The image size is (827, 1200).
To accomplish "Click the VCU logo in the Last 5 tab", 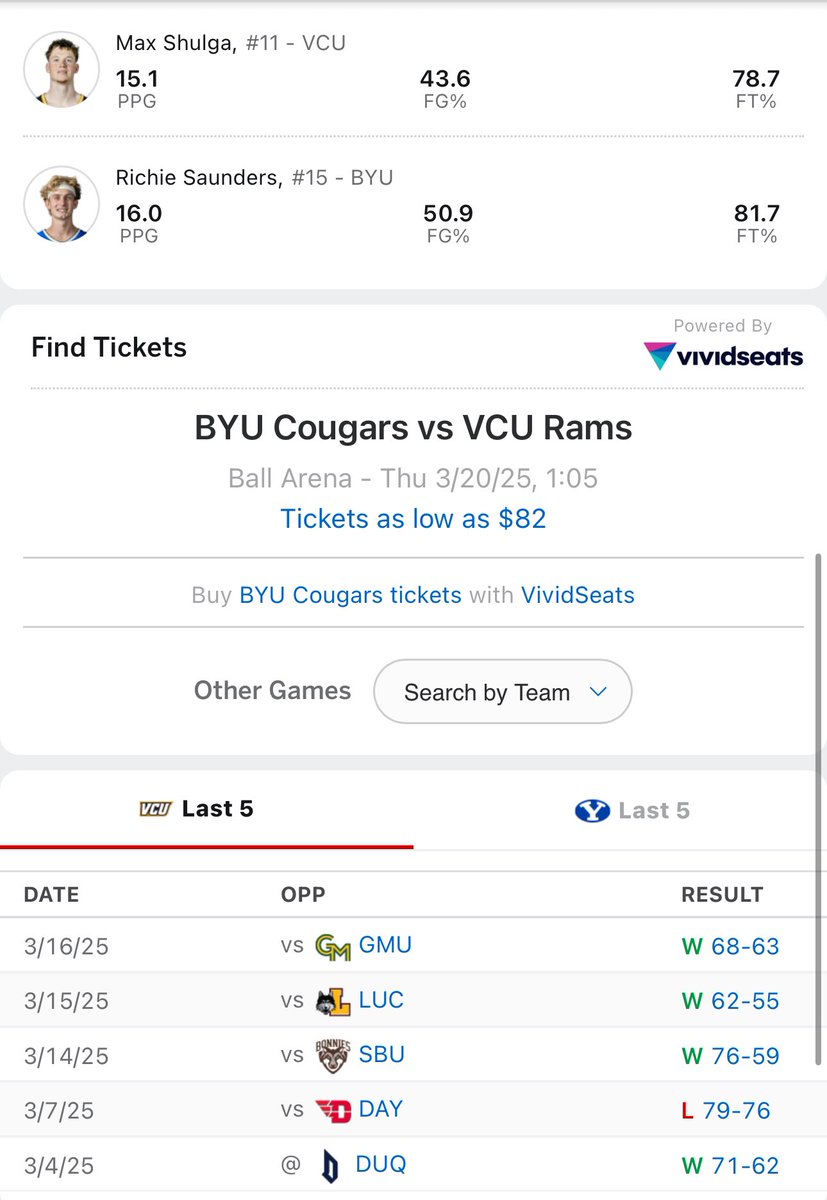I will coord(155,809).
